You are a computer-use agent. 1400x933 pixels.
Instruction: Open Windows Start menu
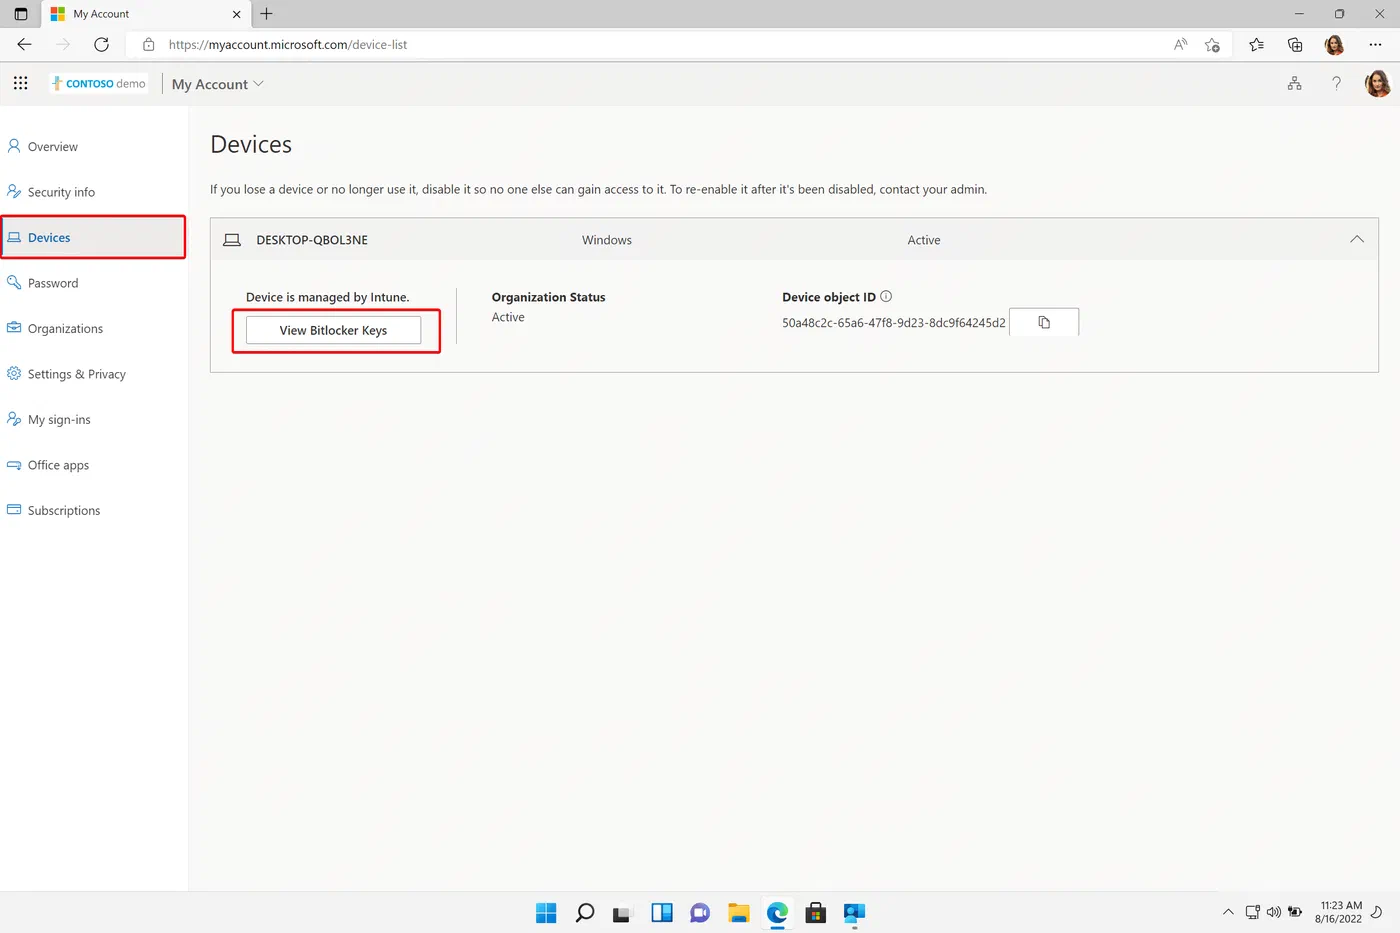546,912
